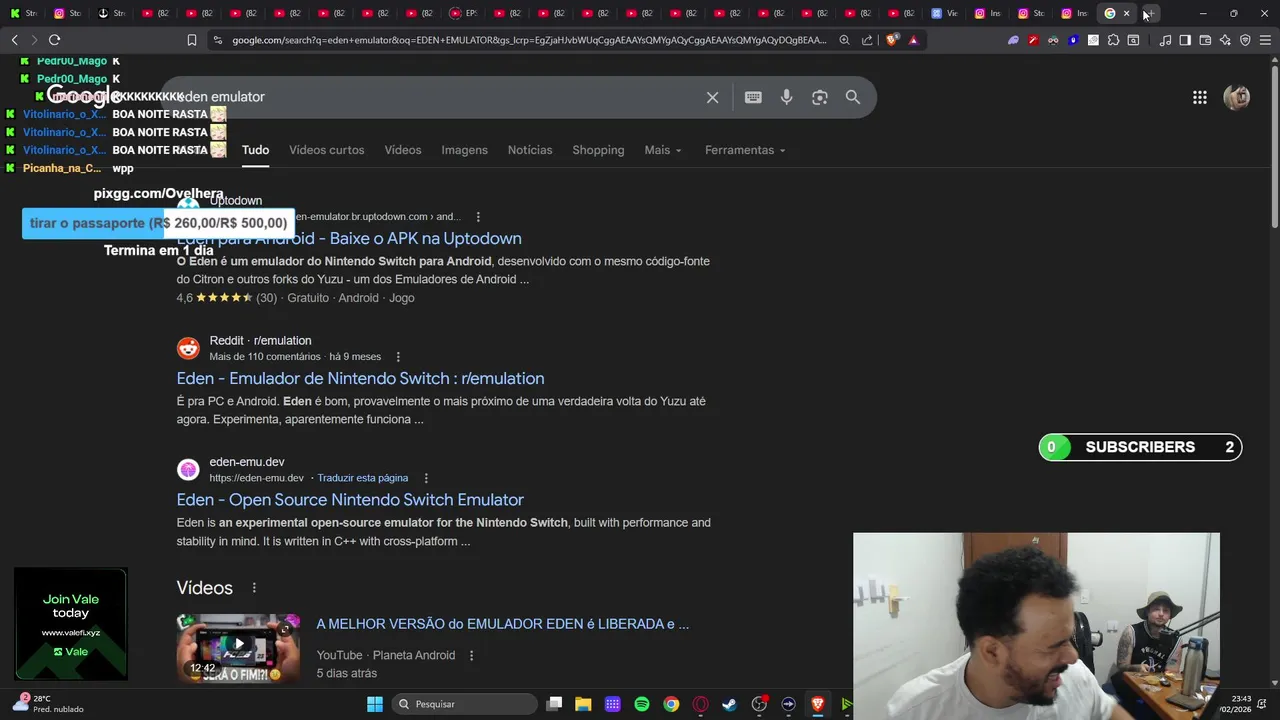The image size is (1280, 720).
Task: Open Opera GX from the taskbar
Action: tap(700, 704)
